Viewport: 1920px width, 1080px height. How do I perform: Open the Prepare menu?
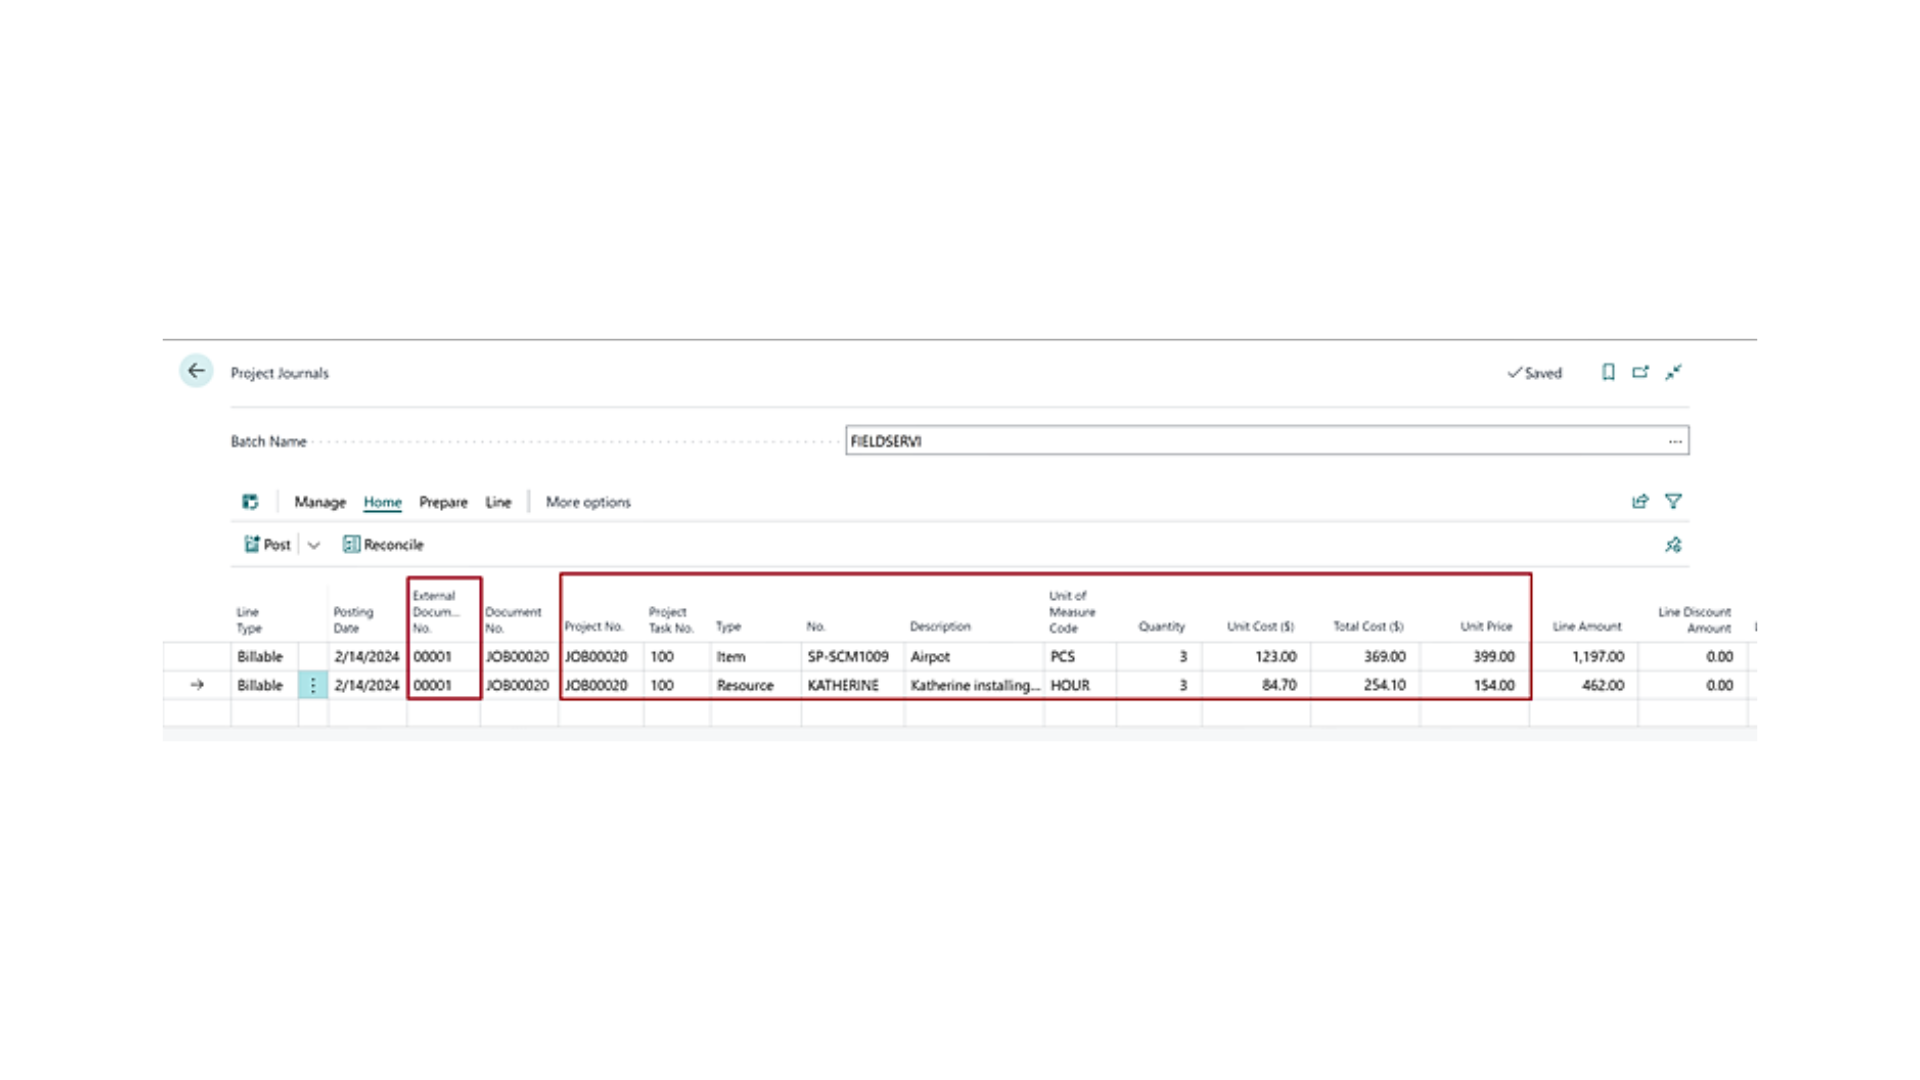[443, 502]
